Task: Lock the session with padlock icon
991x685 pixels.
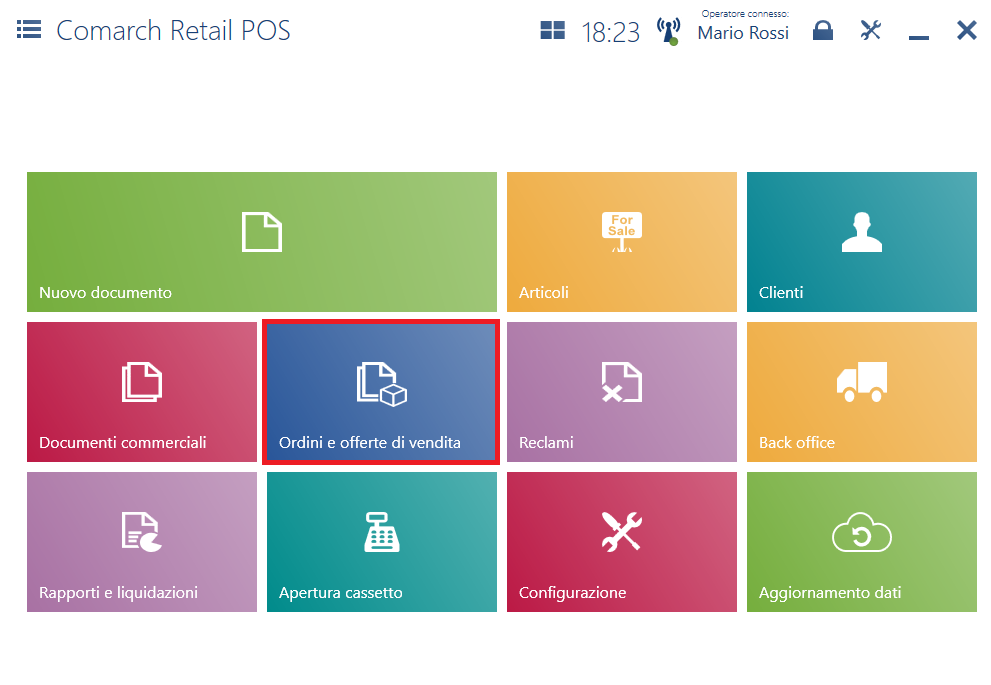Action: pos(822,30)
